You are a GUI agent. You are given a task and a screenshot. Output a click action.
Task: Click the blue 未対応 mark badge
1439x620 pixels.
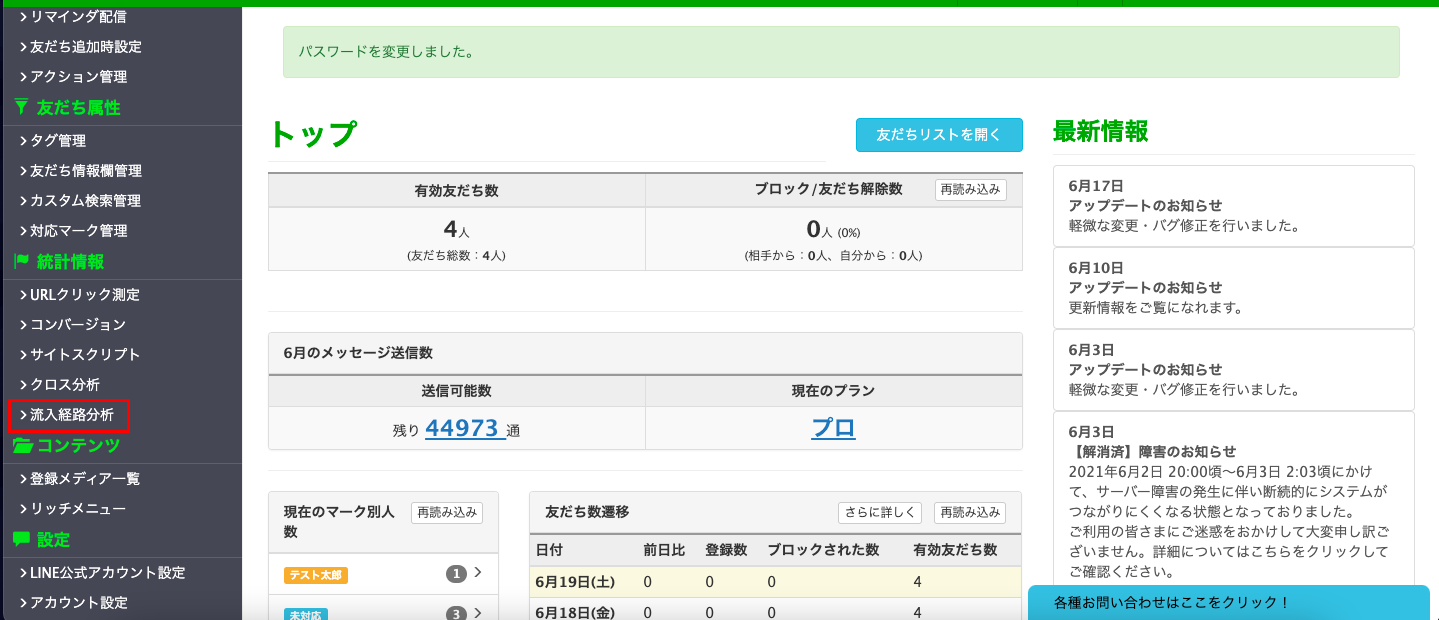(x=306, y=614)
